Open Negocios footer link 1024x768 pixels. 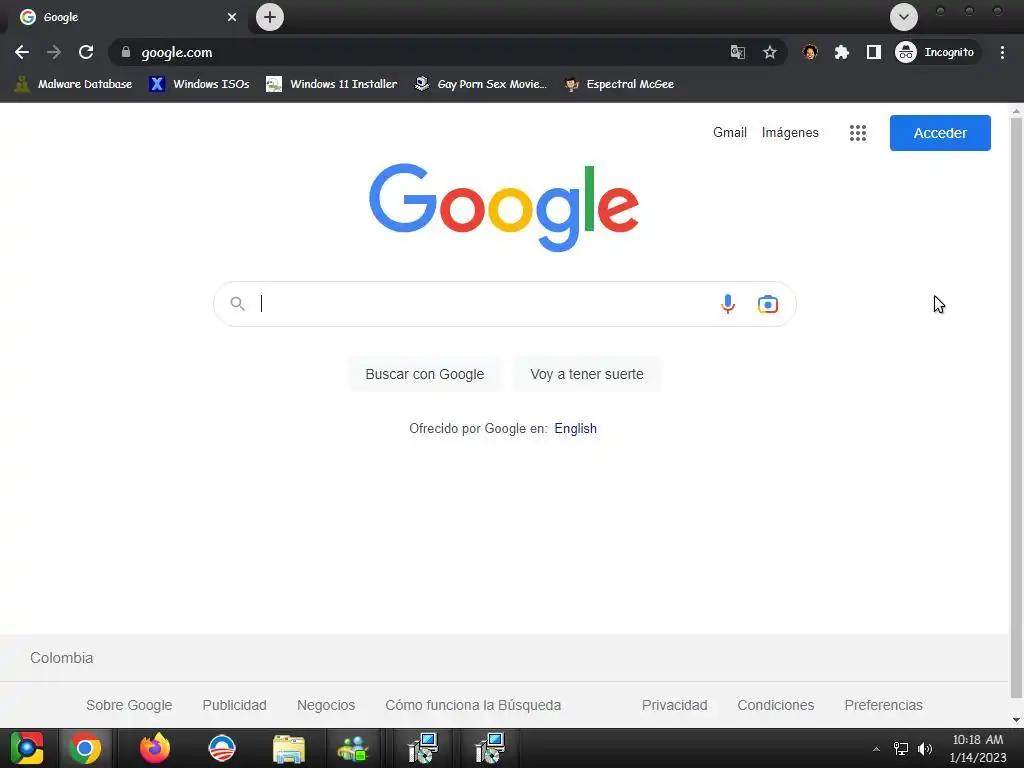[x=326, y=705]
